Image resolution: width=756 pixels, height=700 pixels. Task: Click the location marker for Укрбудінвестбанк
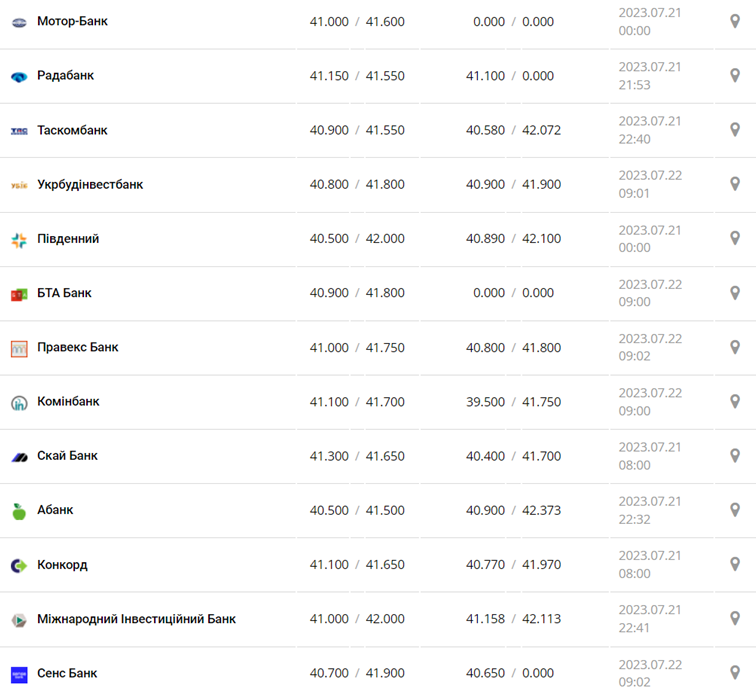coord(735,184)
